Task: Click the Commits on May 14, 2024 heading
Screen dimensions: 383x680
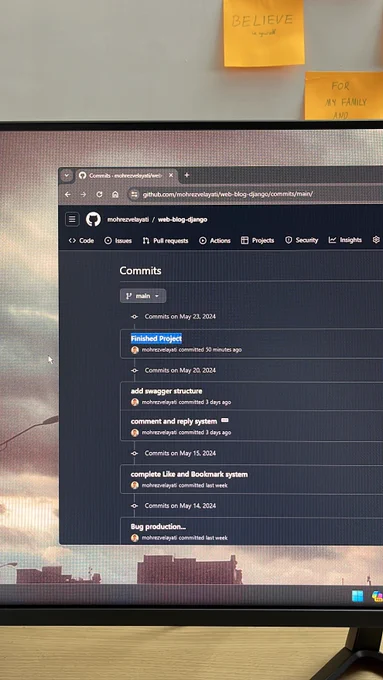Action: tap(180, 506)
